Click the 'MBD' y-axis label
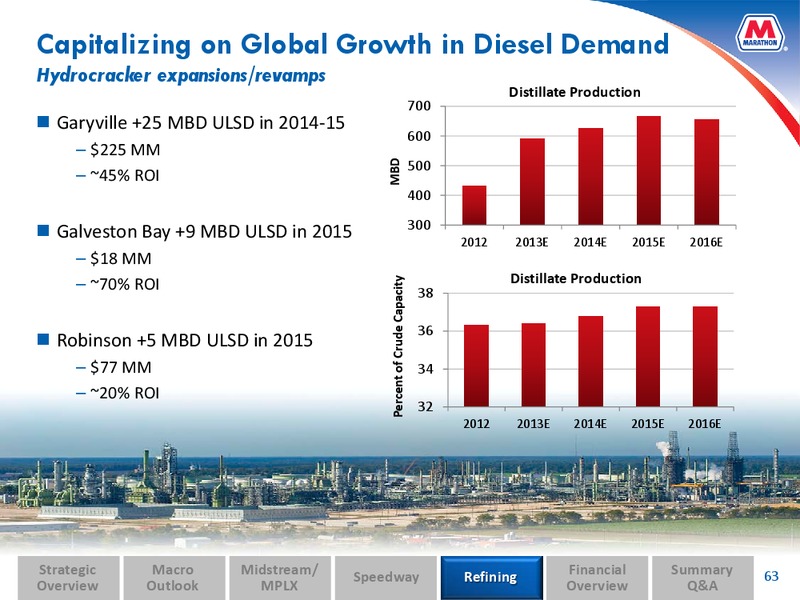 (x=395, y=171)
